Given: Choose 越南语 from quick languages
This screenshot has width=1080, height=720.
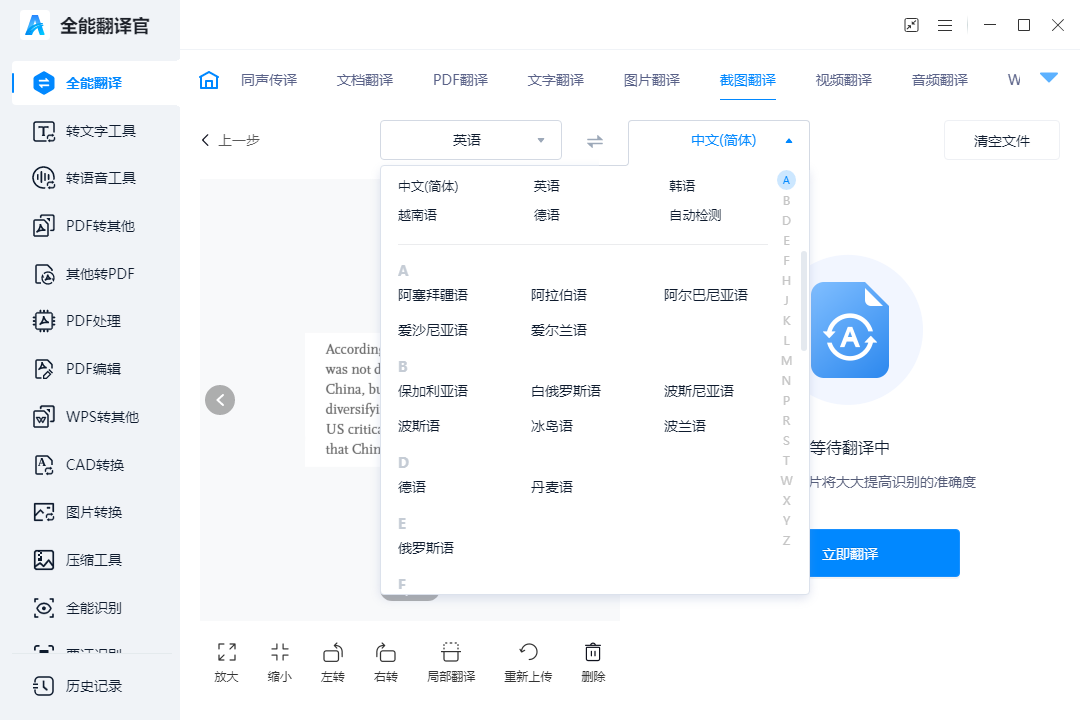Looking at the screenshot, I should pos(417,215).
